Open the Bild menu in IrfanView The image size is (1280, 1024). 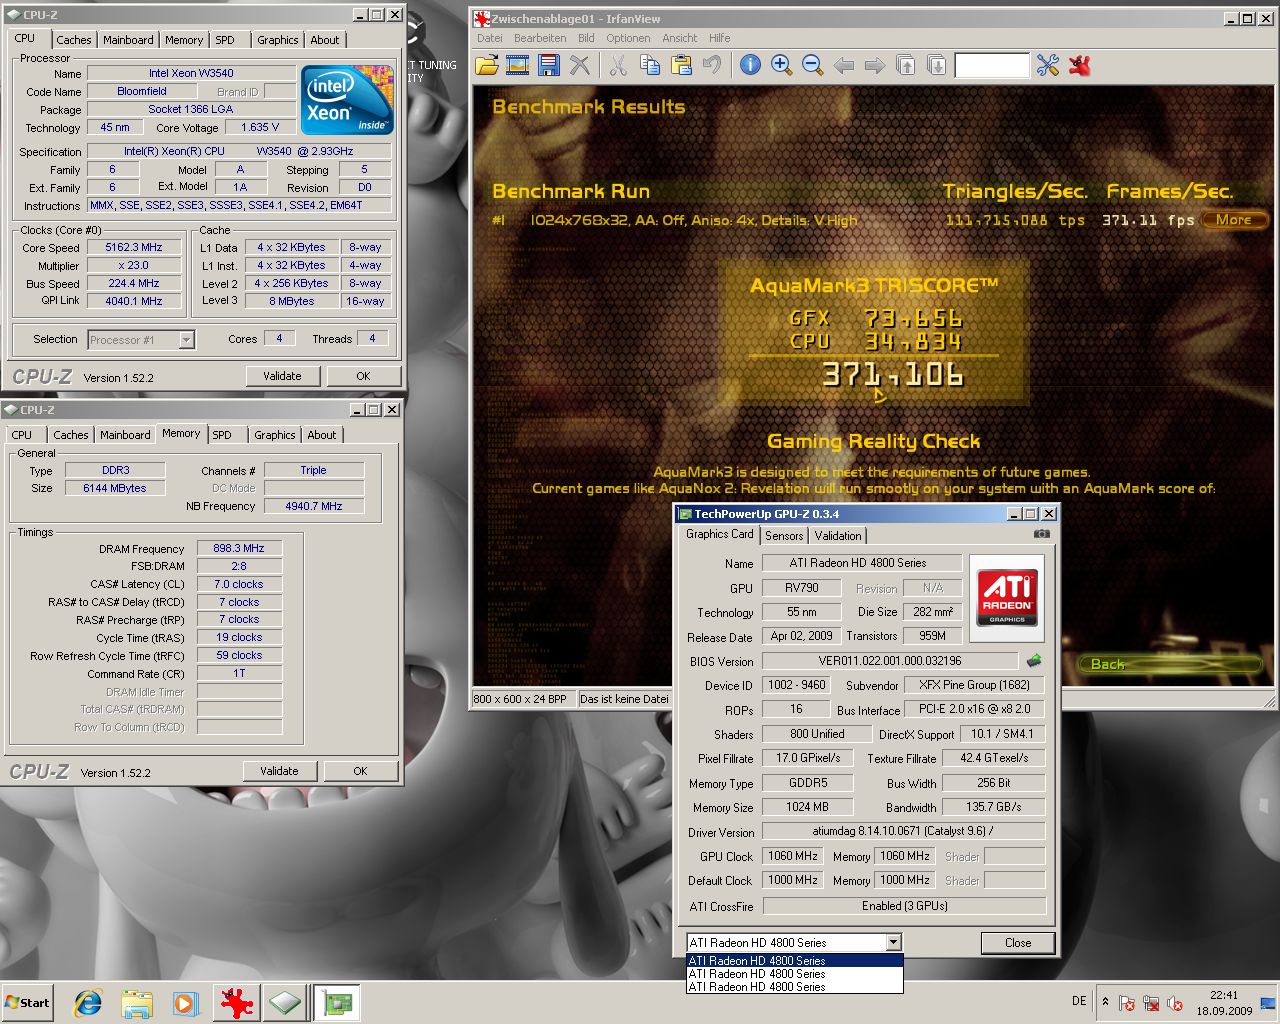coord(586,38)
